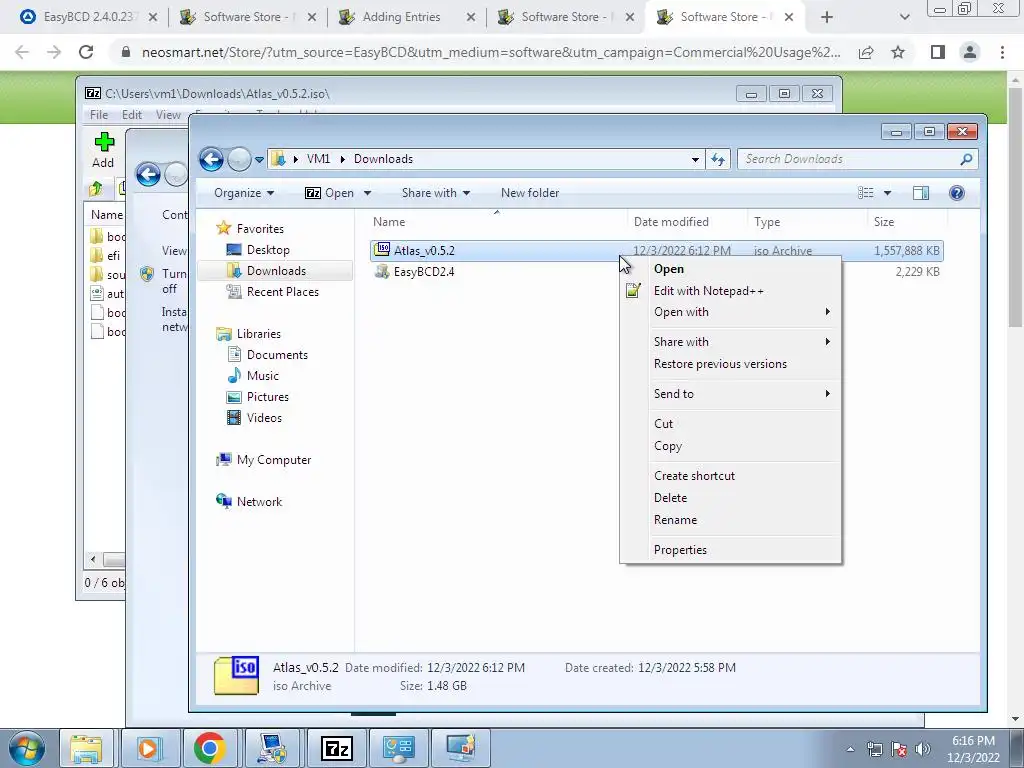
Task: Click the share page icon in Chrome
Action: pos(866,52)
